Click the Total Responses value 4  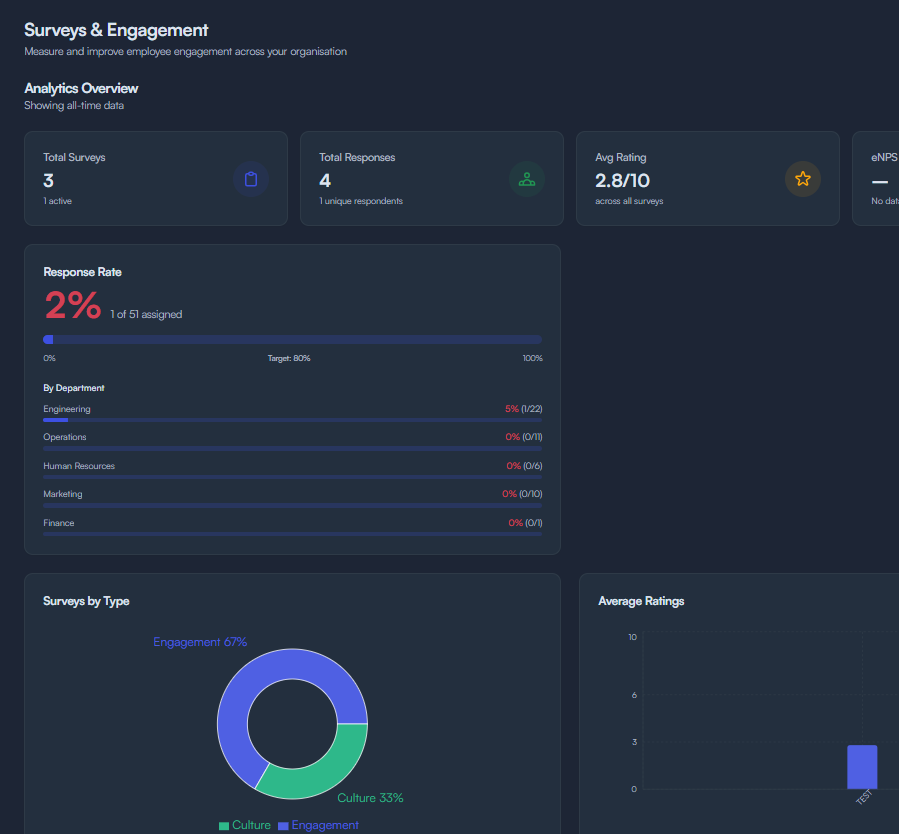click(325, 181)
